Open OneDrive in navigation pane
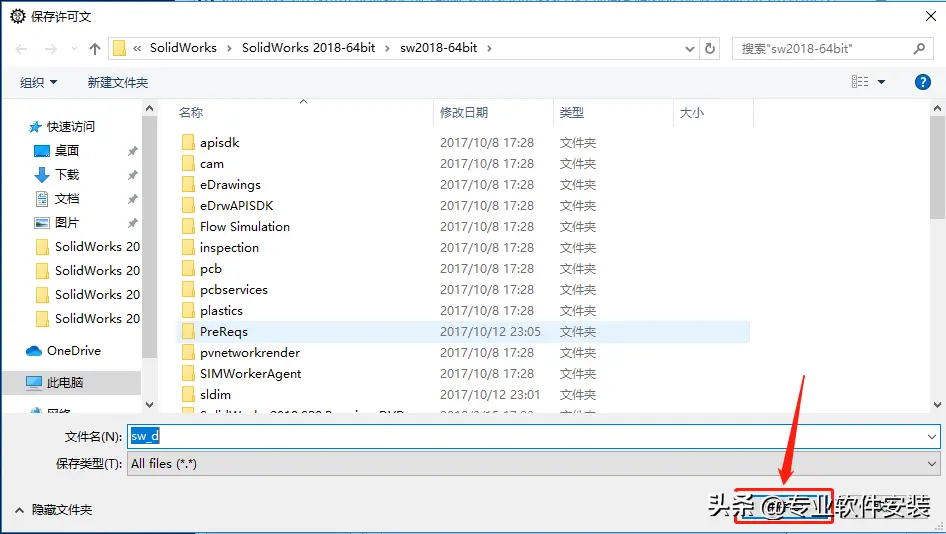Screen dimensions: 946x534 [74, 351]
